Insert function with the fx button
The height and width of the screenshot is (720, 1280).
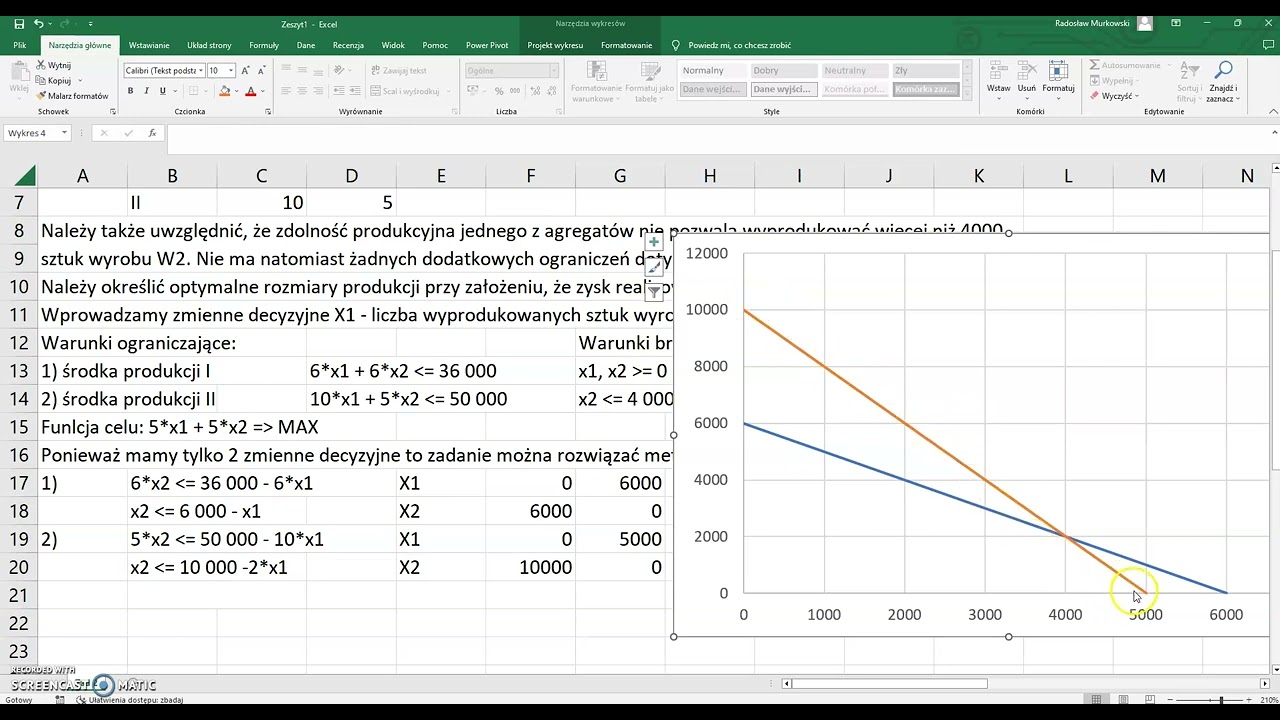pos(152,133)
